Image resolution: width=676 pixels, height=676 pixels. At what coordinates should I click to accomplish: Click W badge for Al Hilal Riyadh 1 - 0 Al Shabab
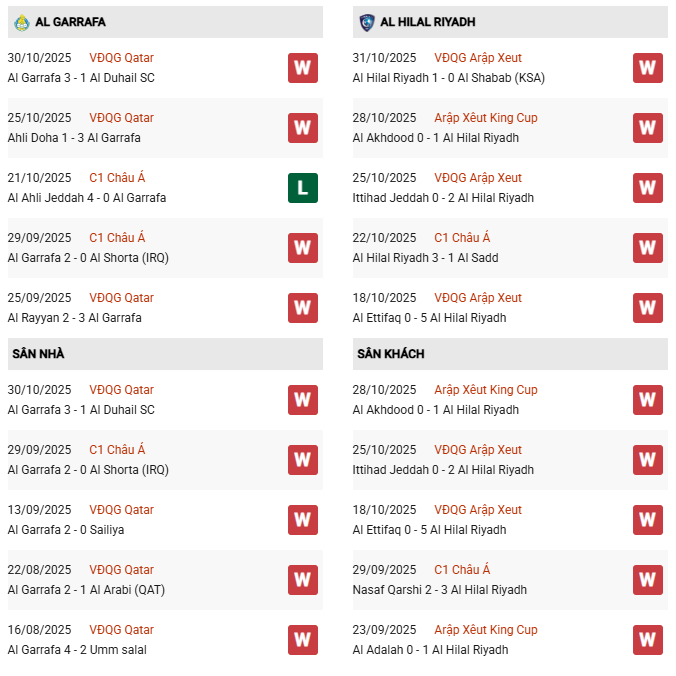[648, 68]
